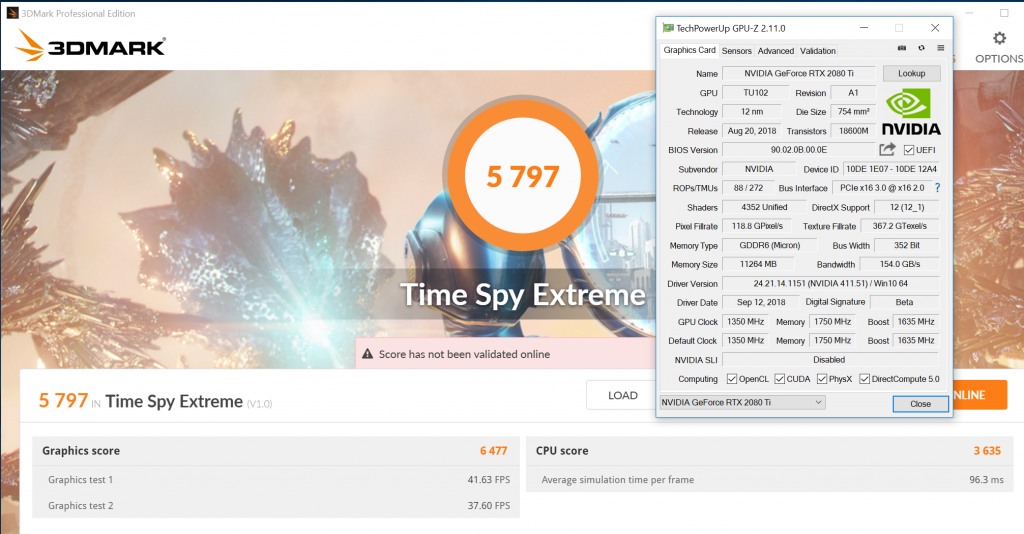Click the Close button in GPU-Z
This screenshot has width=1024, height=534.
coord(920,403)
